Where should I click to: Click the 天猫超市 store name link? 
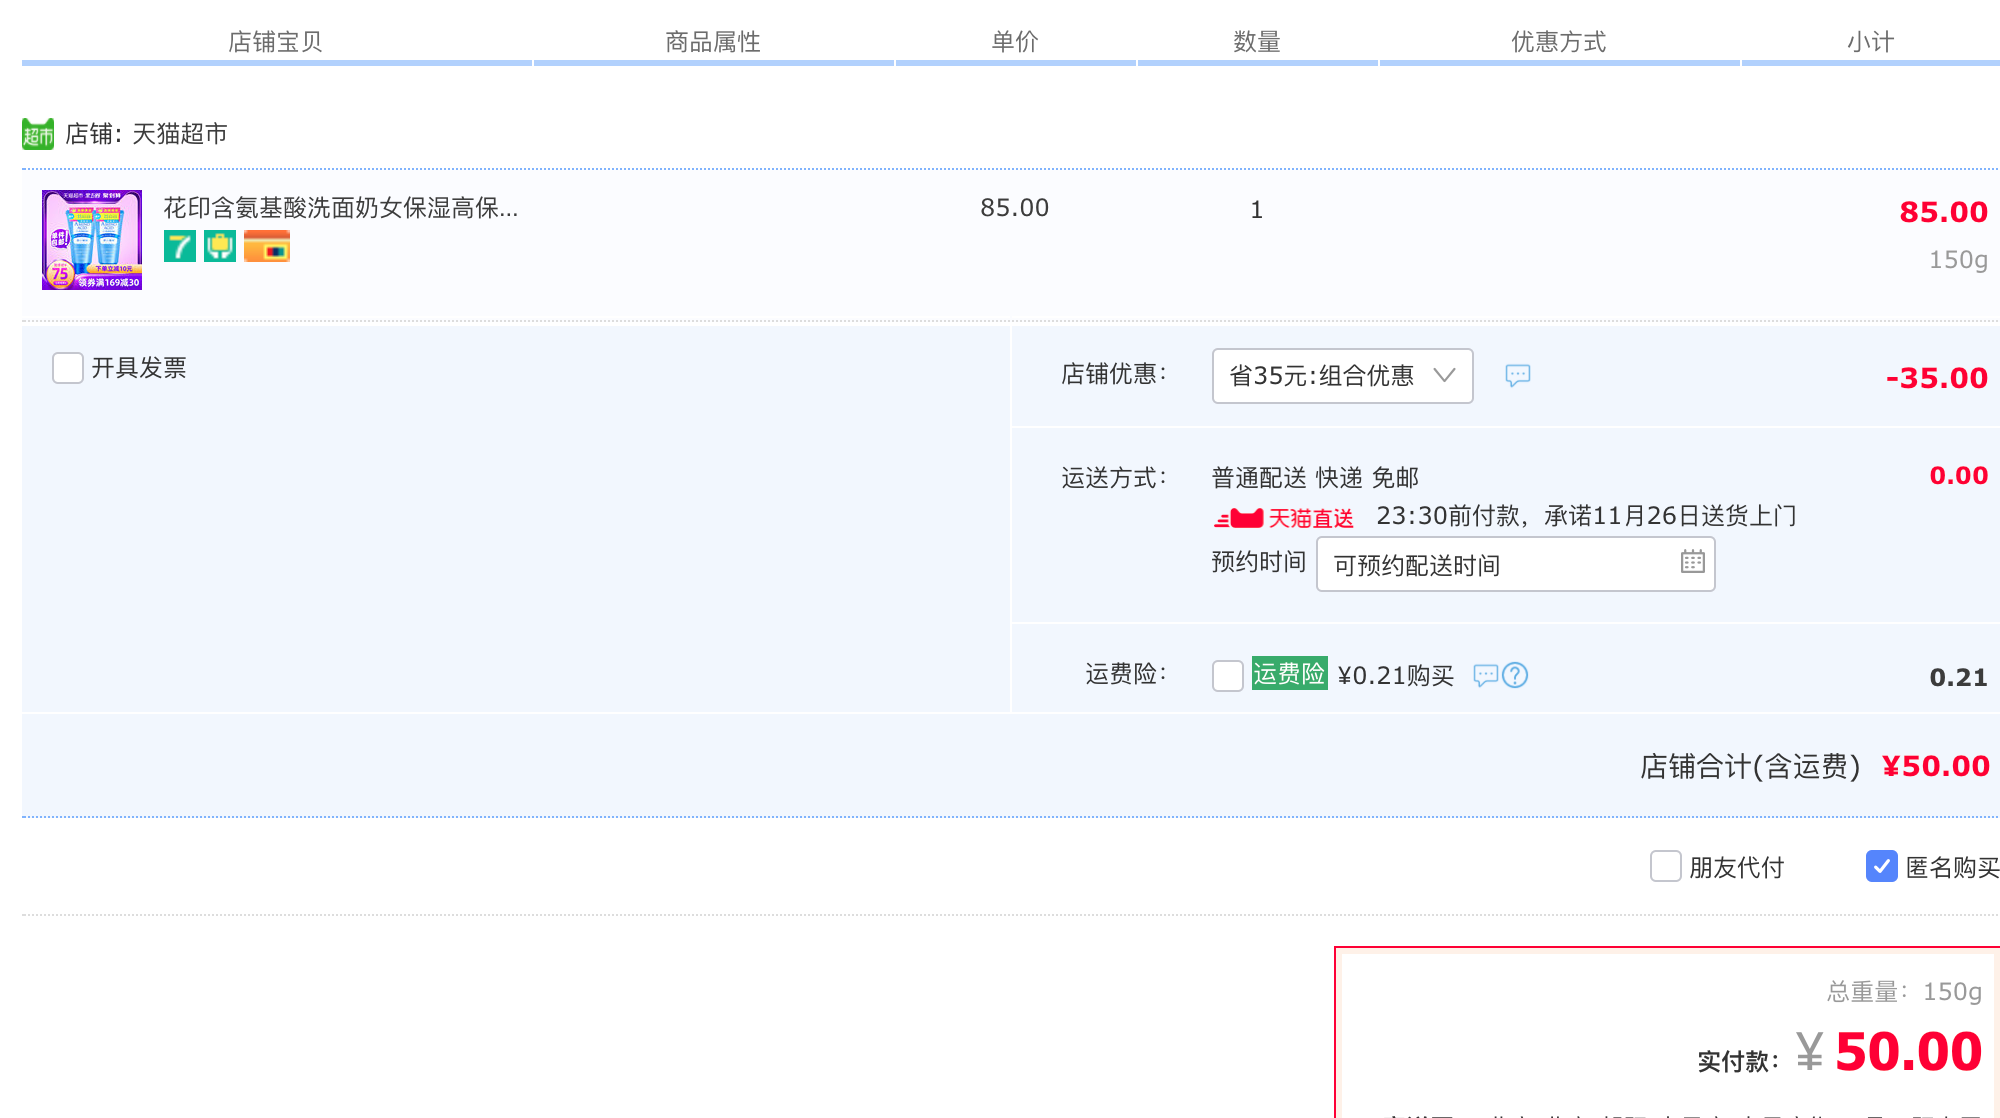click(180, 134)
